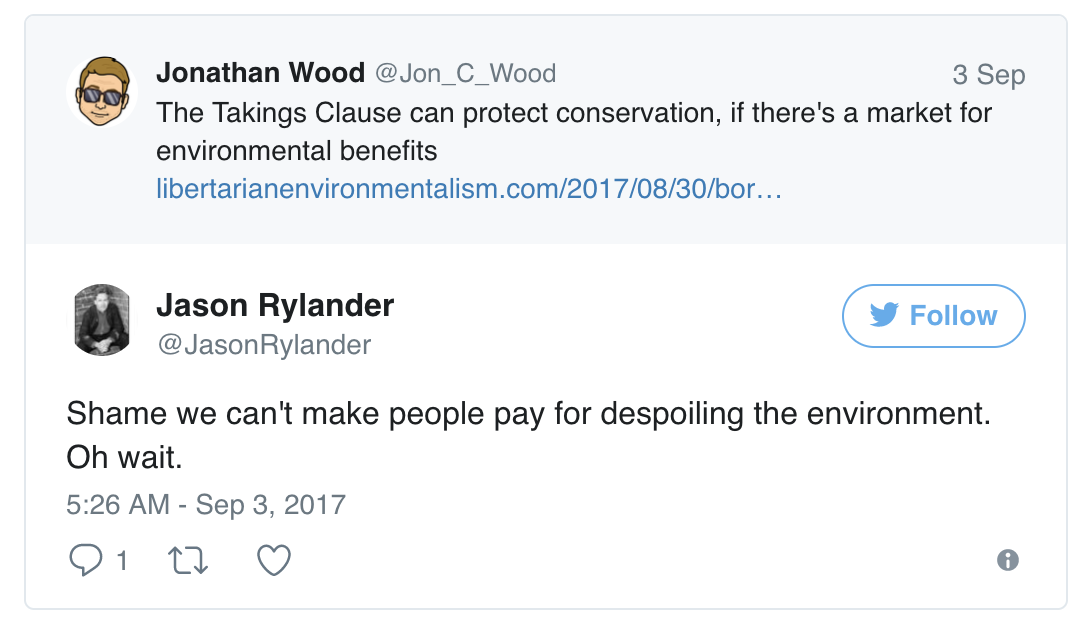Screen dimensions: 1086x634
Task: Click the reply speech bubble icon
Action: tap(85, 559)
